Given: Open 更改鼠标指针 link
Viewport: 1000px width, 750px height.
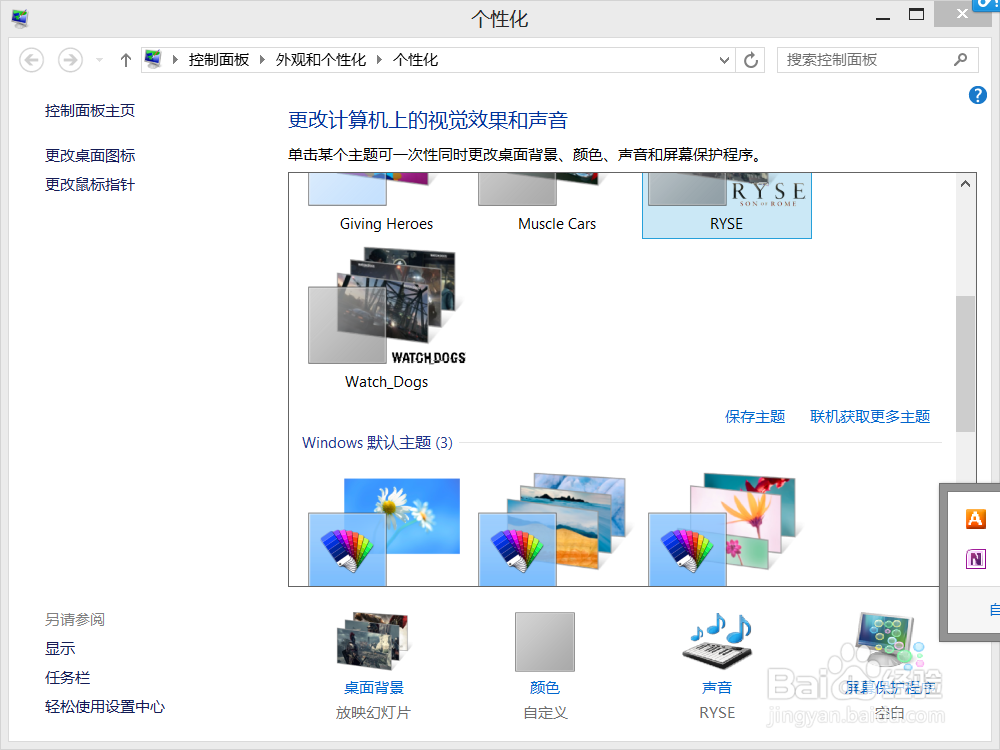Looking at the screenshot, I should (90, 185).
